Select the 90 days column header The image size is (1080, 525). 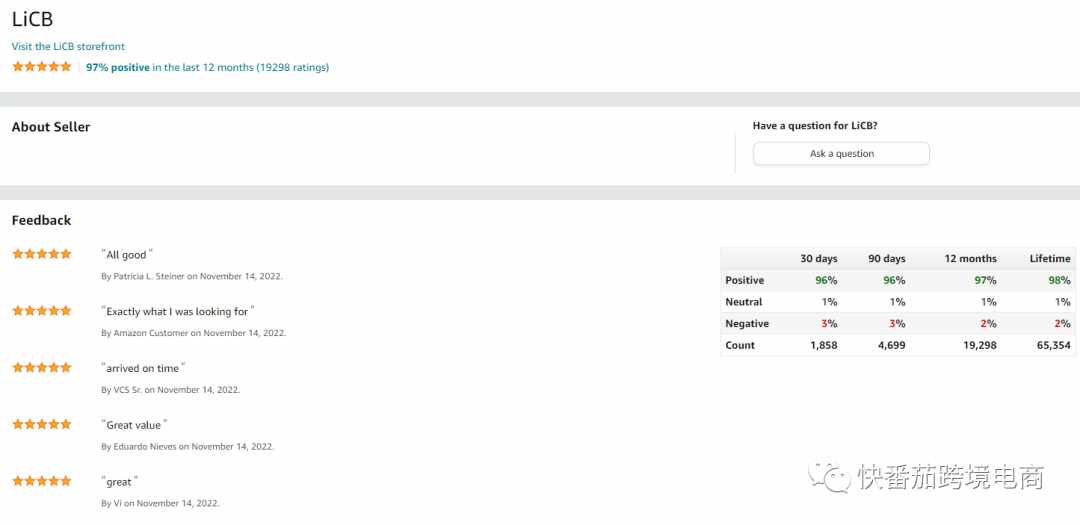pos(886,258)
